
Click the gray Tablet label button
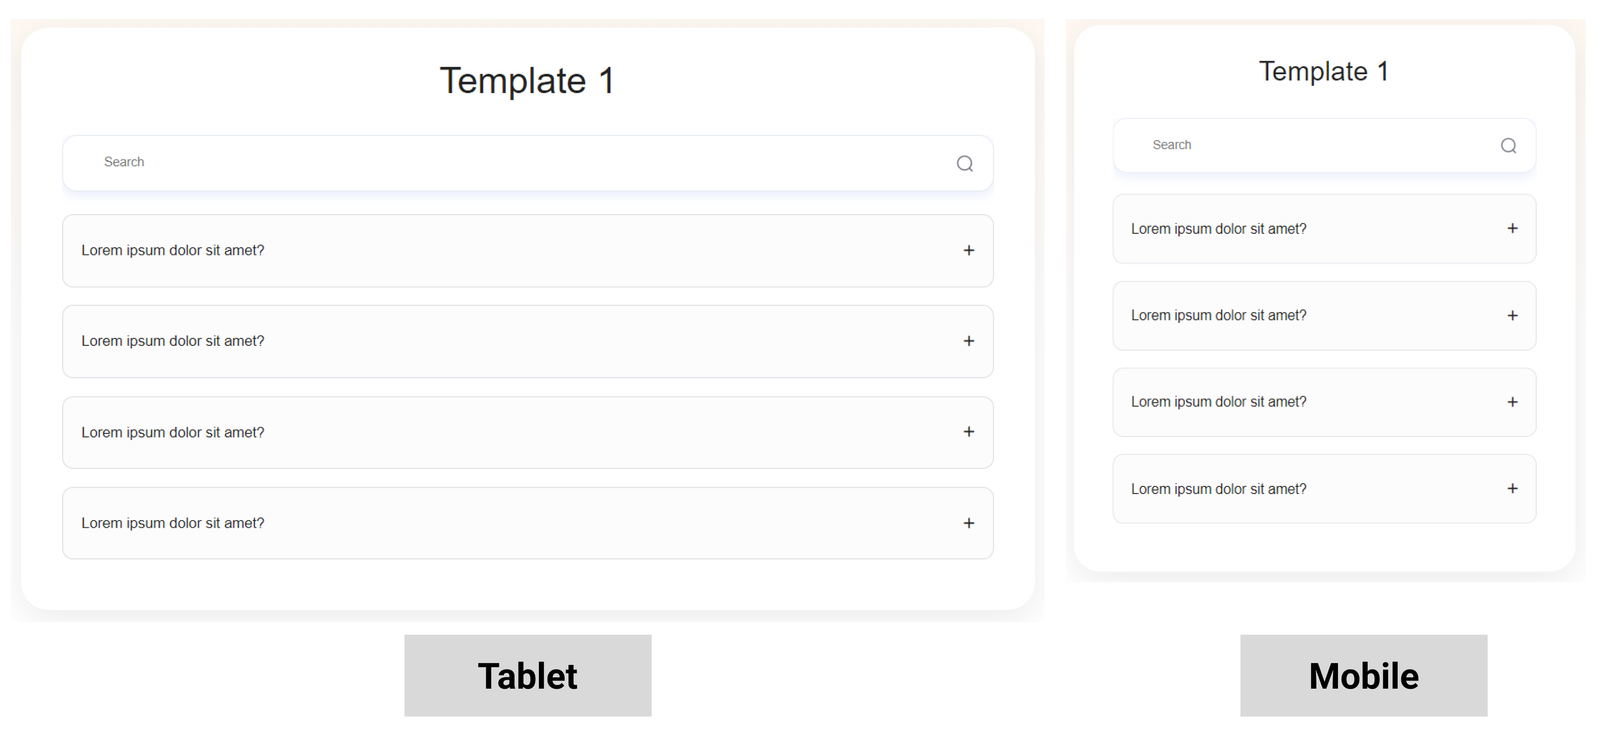tap(528, 676)
